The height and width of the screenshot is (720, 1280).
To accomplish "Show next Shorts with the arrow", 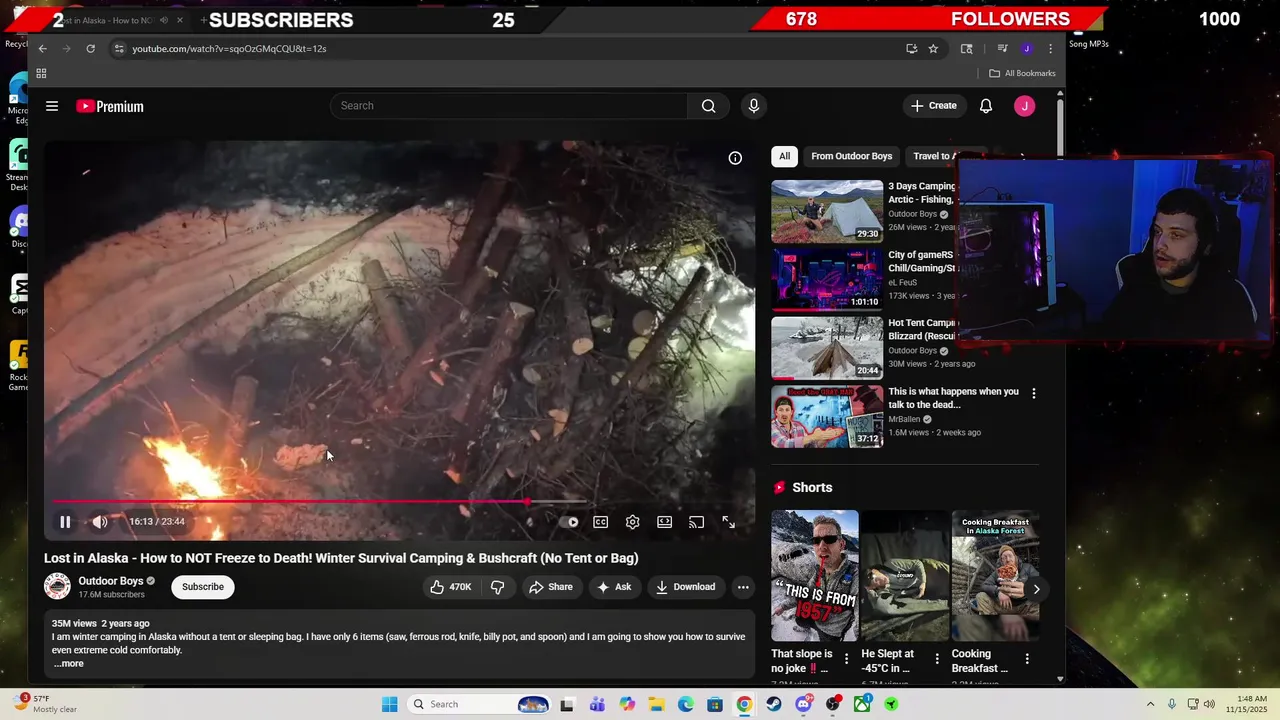I will point(1036,589).
